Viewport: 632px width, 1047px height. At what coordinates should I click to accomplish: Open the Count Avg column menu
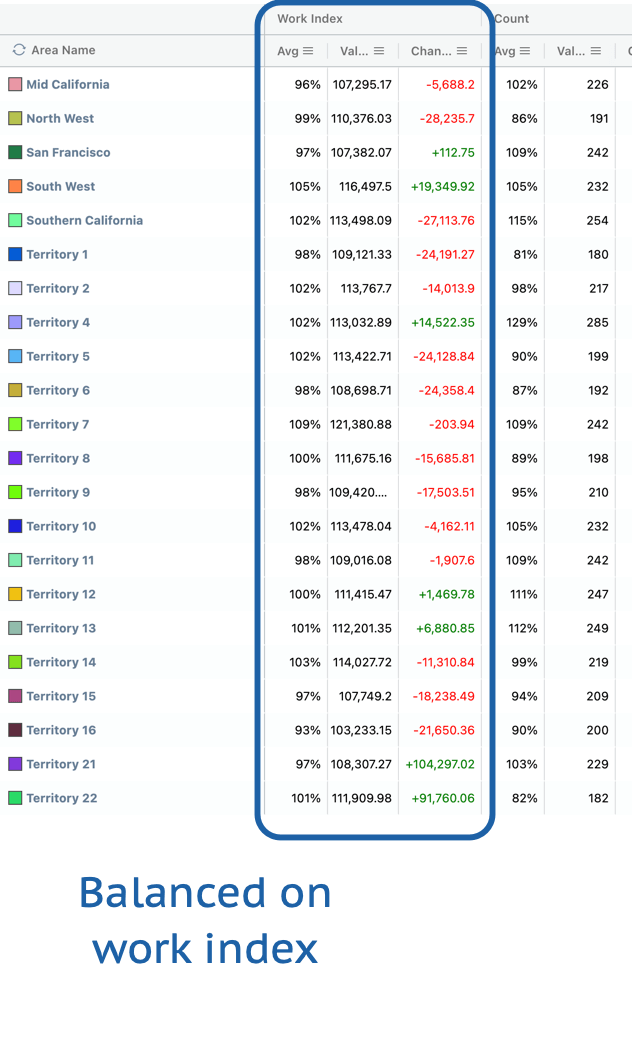[525, 51]
